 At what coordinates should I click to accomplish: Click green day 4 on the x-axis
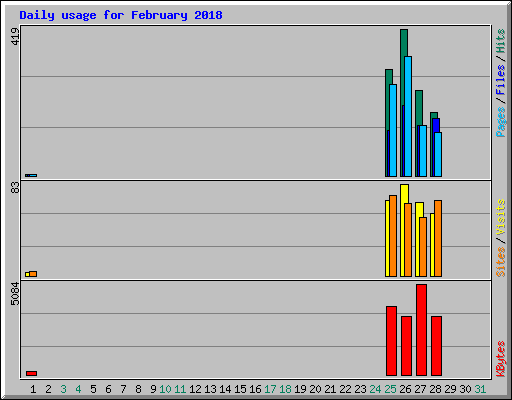[78, 389]
